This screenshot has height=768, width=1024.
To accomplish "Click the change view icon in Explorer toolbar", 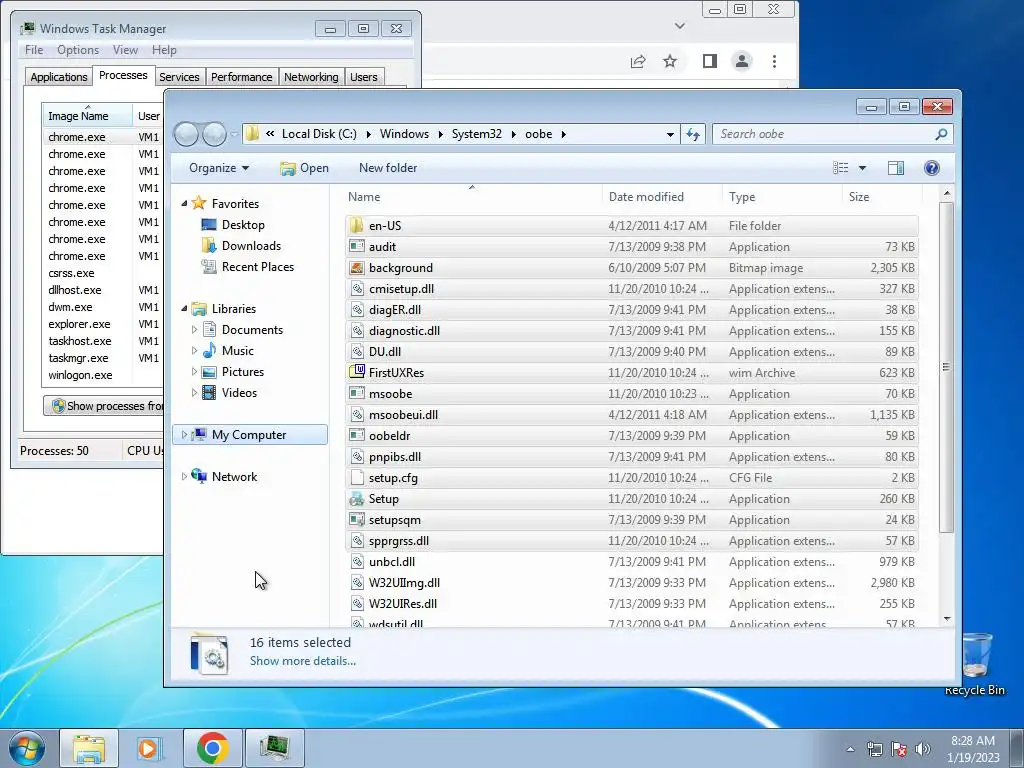I will coord(840,168).
